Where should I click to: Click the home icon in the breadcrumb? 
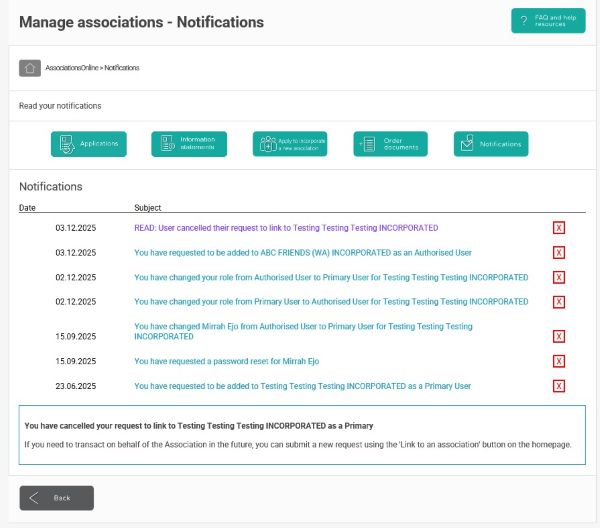[x=30, y=68]
